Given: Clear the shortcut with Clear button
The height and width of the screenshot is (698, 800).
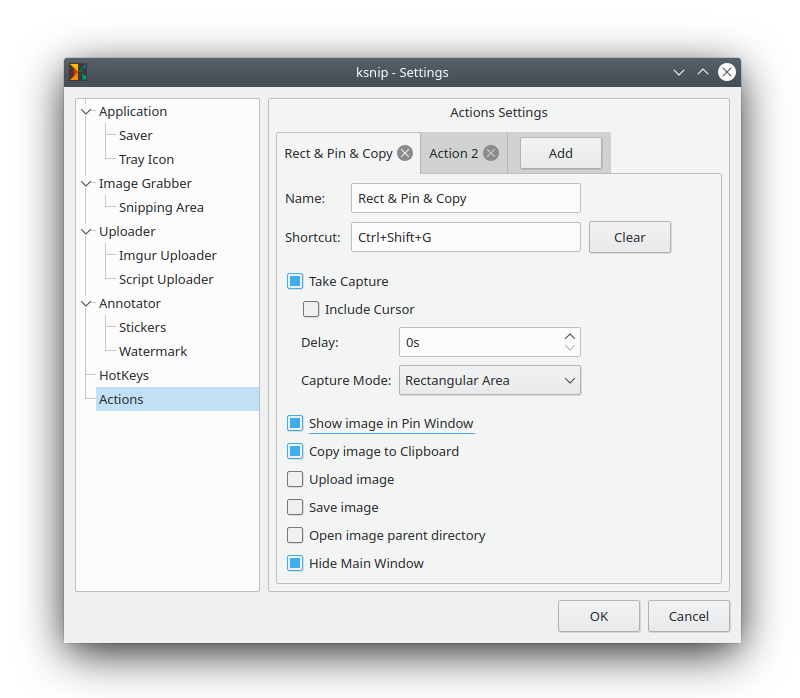Looking at the screenshot, I should (630, 237).
